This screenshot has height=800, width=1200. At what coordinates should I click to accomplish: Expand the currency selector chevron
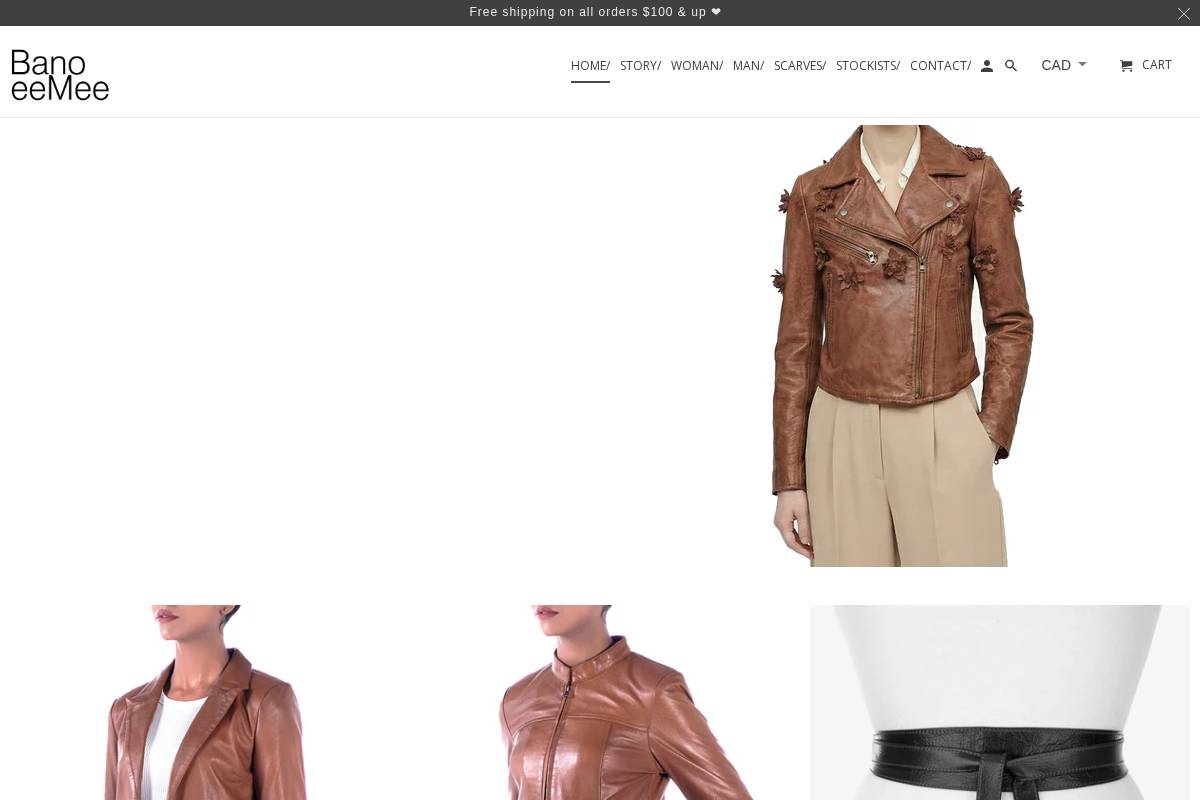tap(1082, 64)
